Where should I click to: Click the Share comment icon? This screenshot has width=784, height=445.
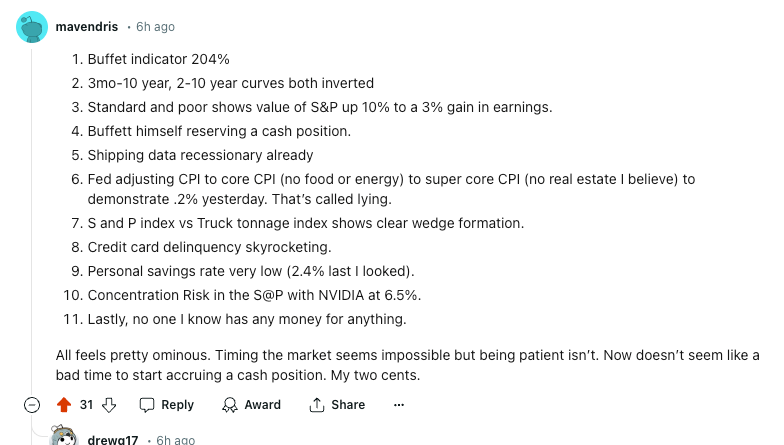coord(318,405)
